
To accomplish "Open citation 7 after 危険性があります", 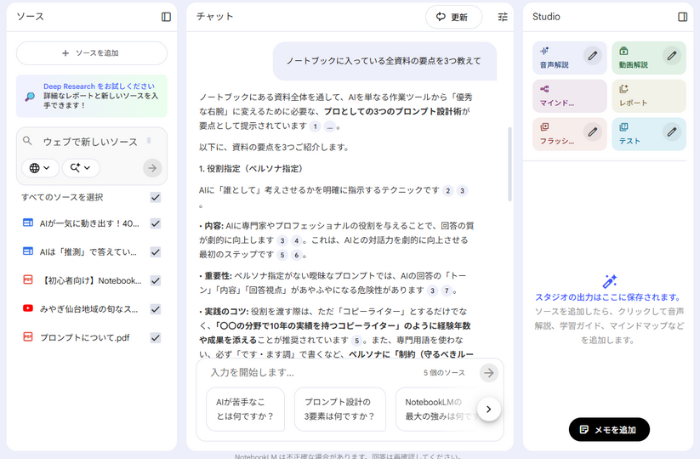I will click(x=446, y=291).
